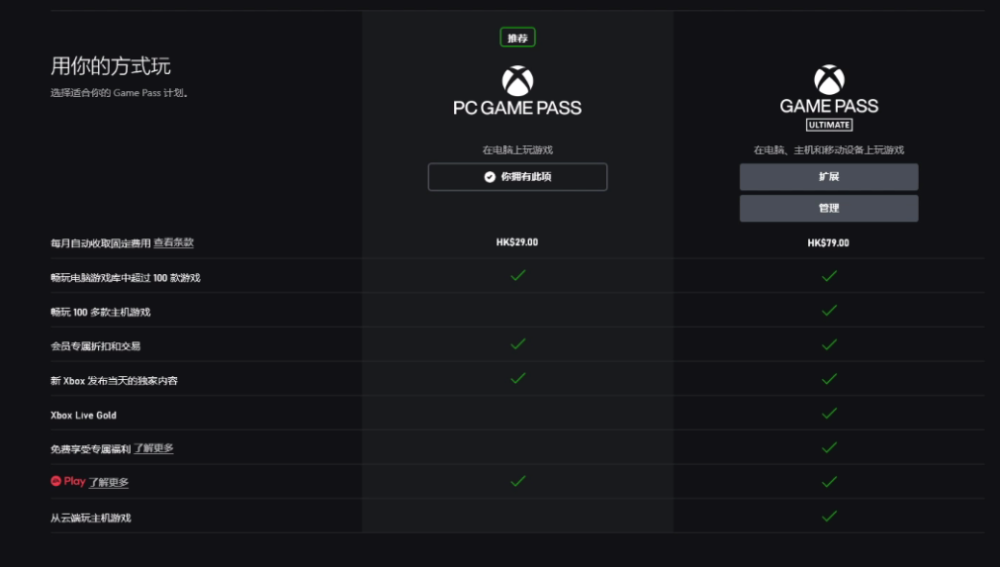Image resolution: width=1000 pixels, height=567 pixels.
Task: Click PC Game Pass checkmark for 会员专属折扣和交易
Action: pos(517,344)
